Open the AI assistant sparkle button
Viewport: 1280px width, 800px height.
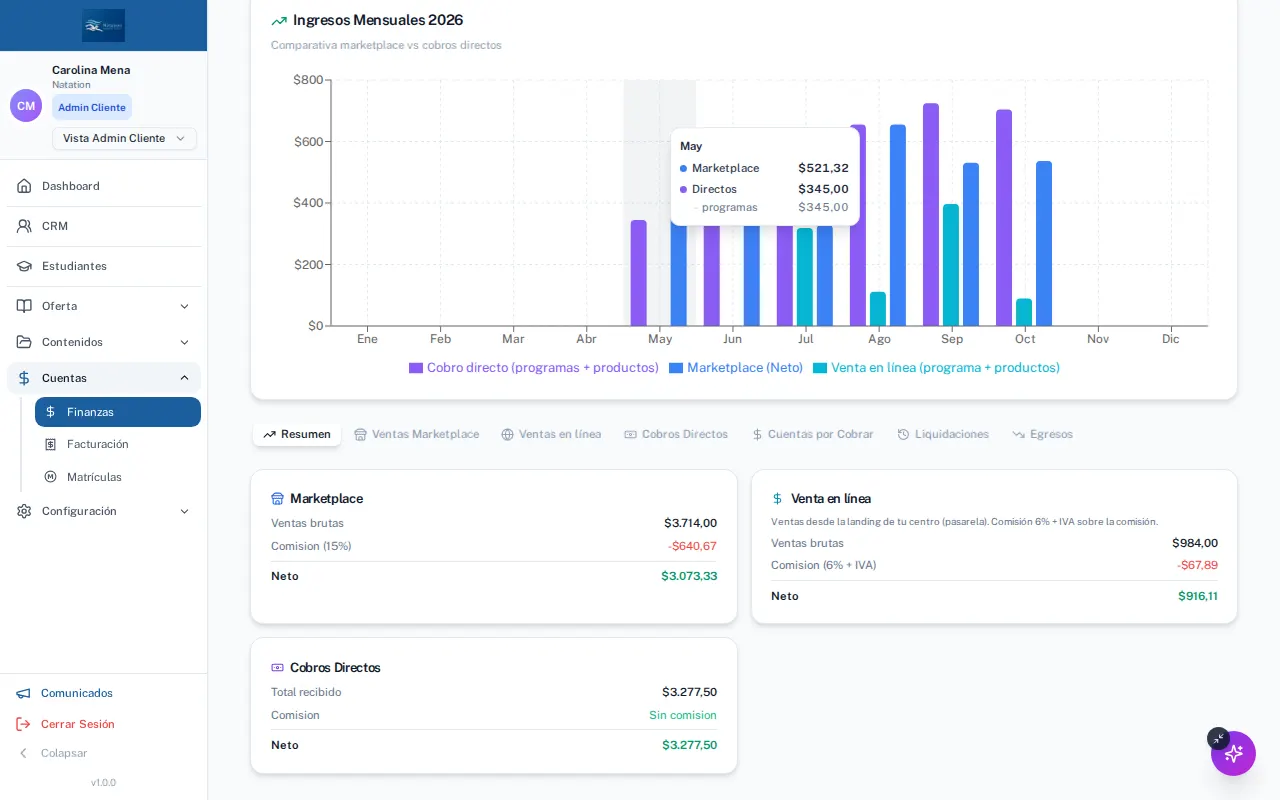pos(1233,753)
